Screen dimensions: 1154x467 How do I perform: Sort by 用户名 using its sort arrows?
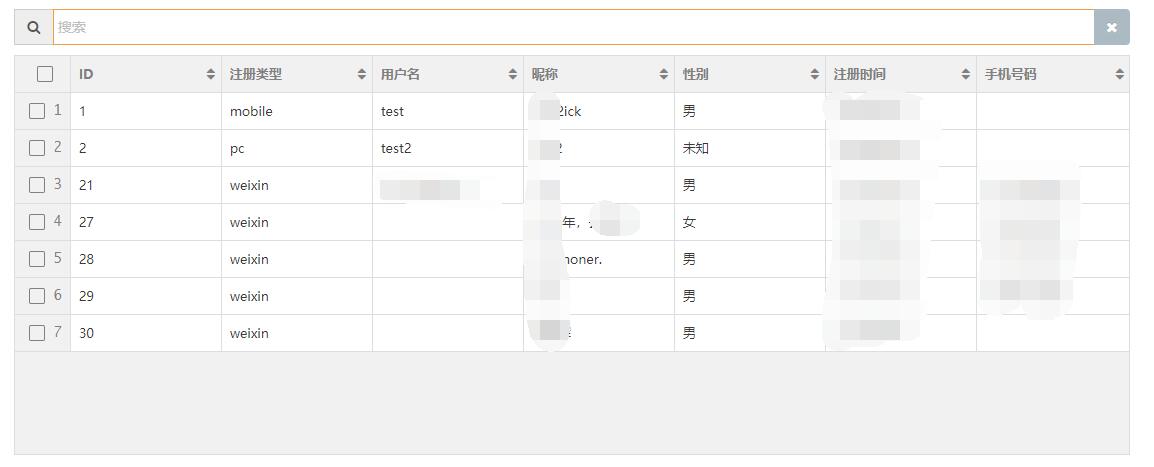click(512, 74)
